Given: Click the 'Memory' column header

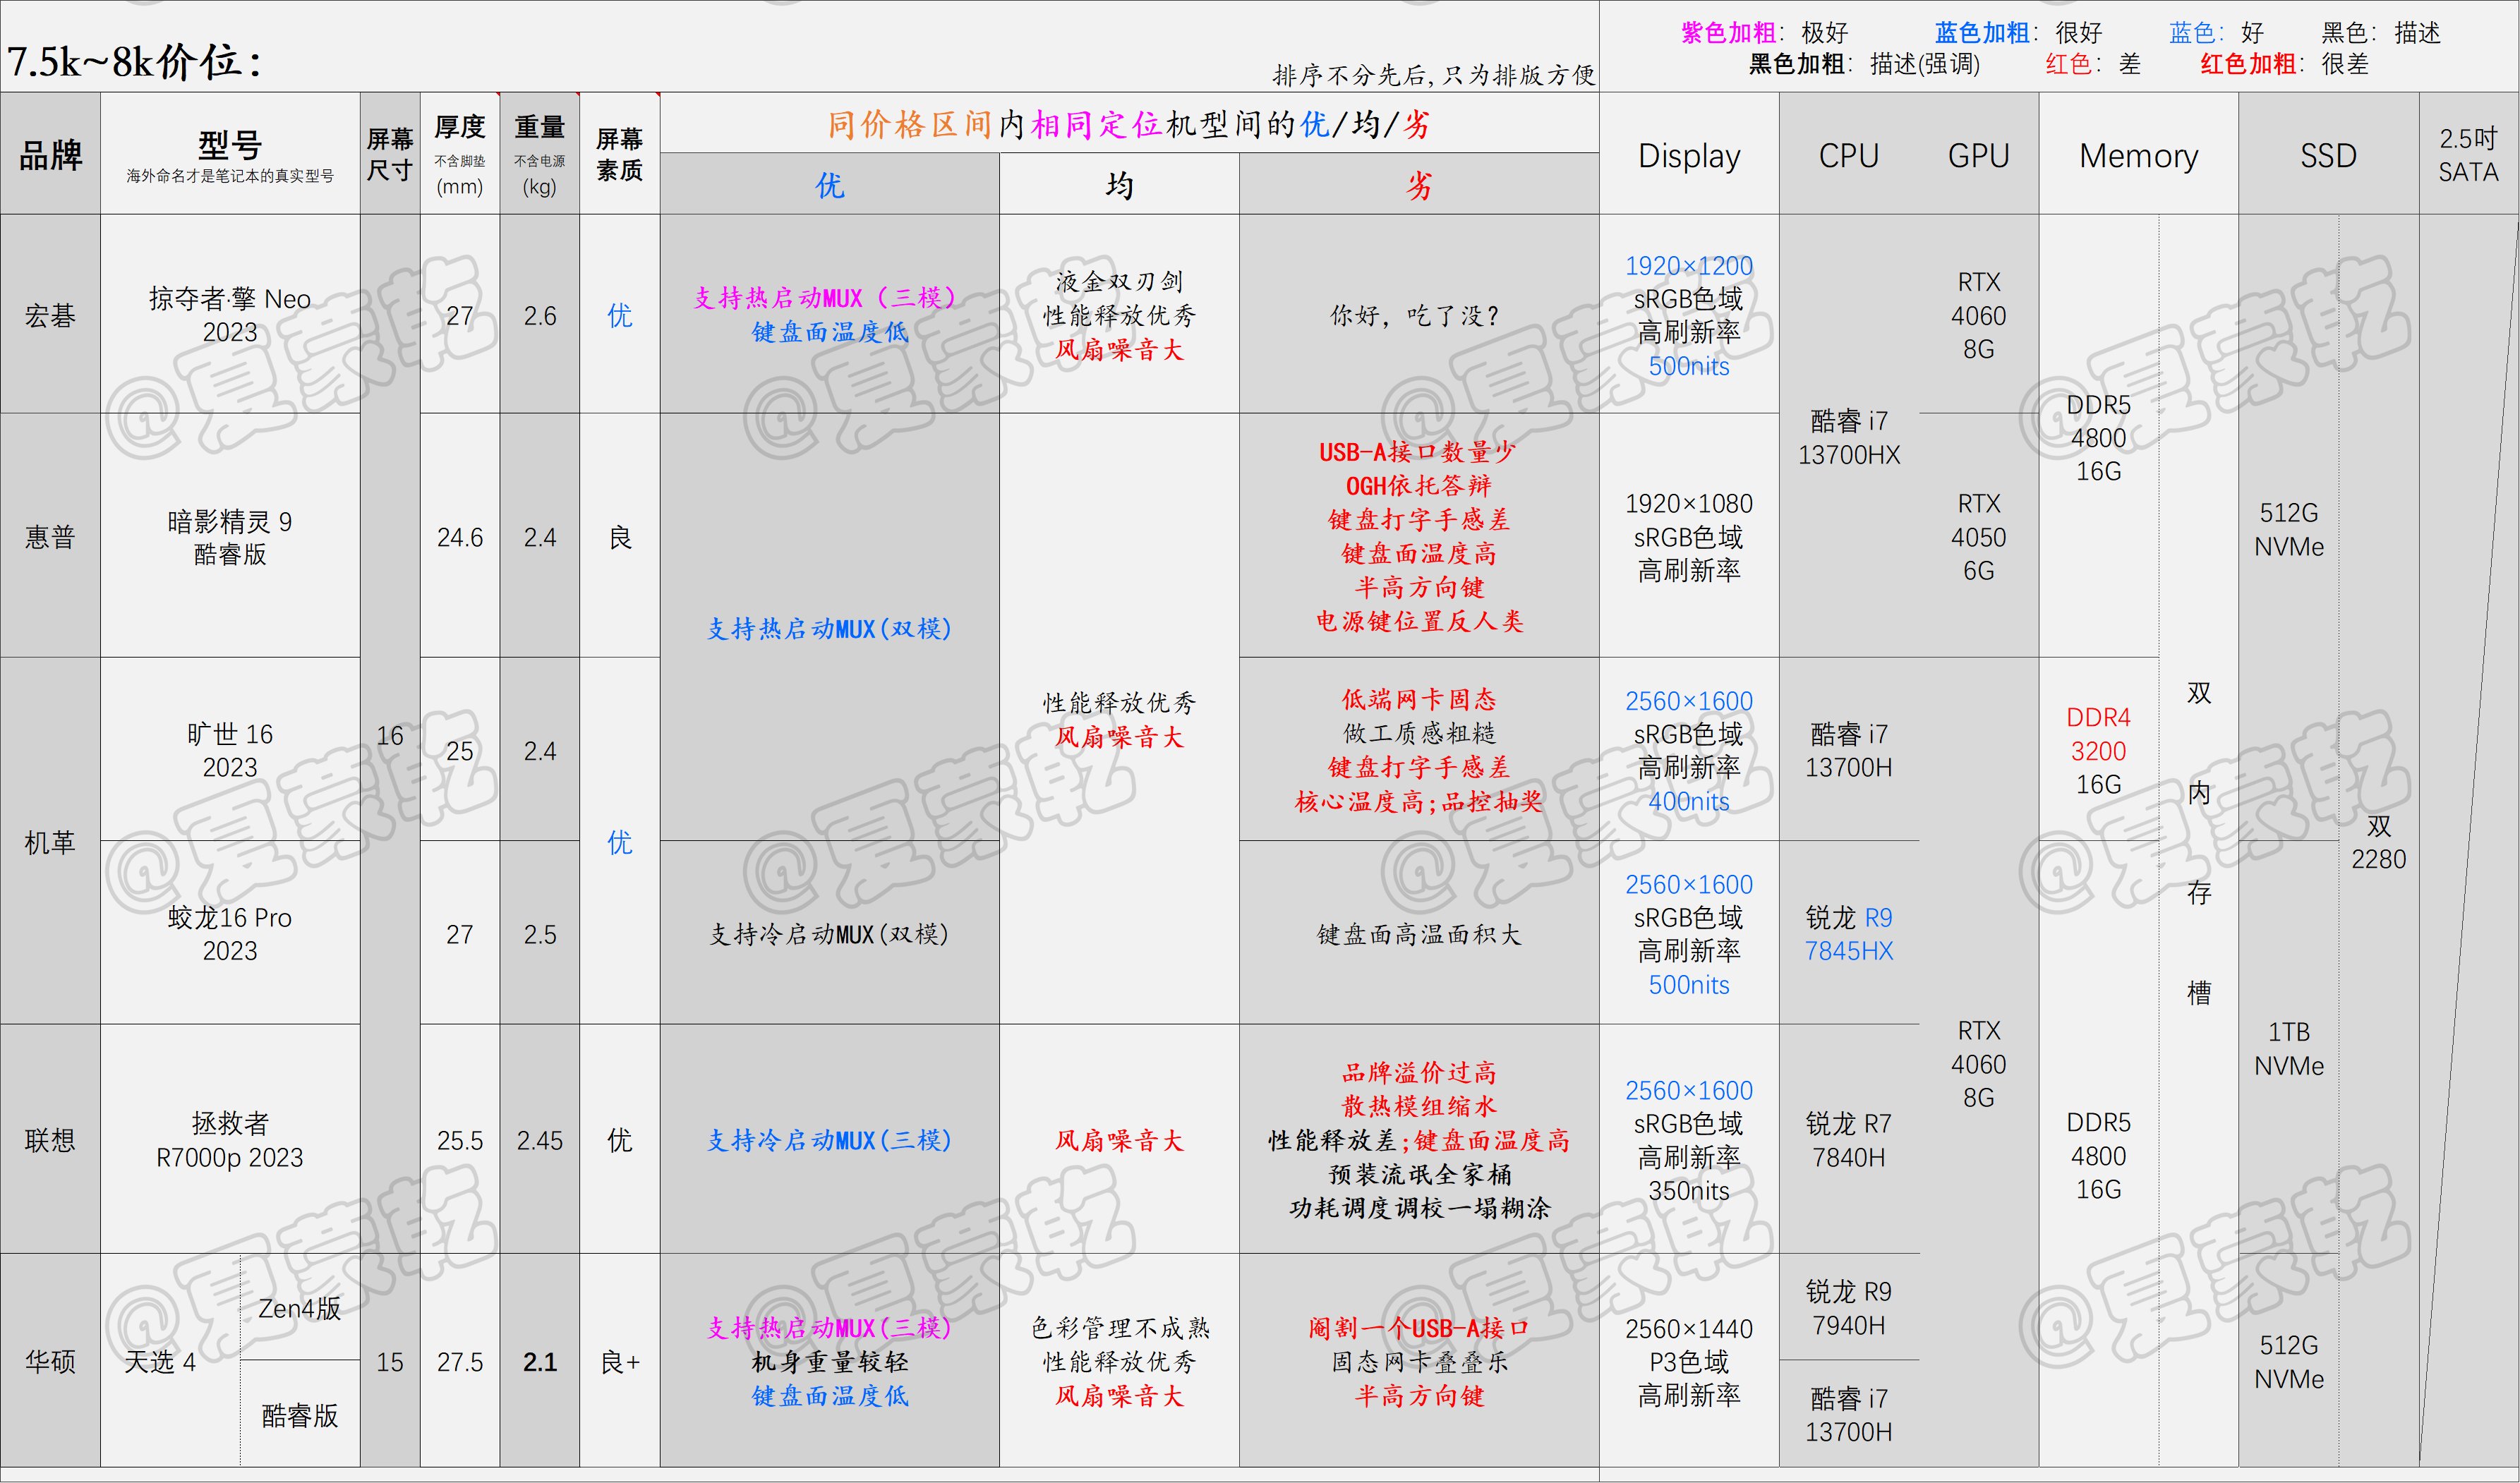Looking at the screenshot, I should point(2138,155).
